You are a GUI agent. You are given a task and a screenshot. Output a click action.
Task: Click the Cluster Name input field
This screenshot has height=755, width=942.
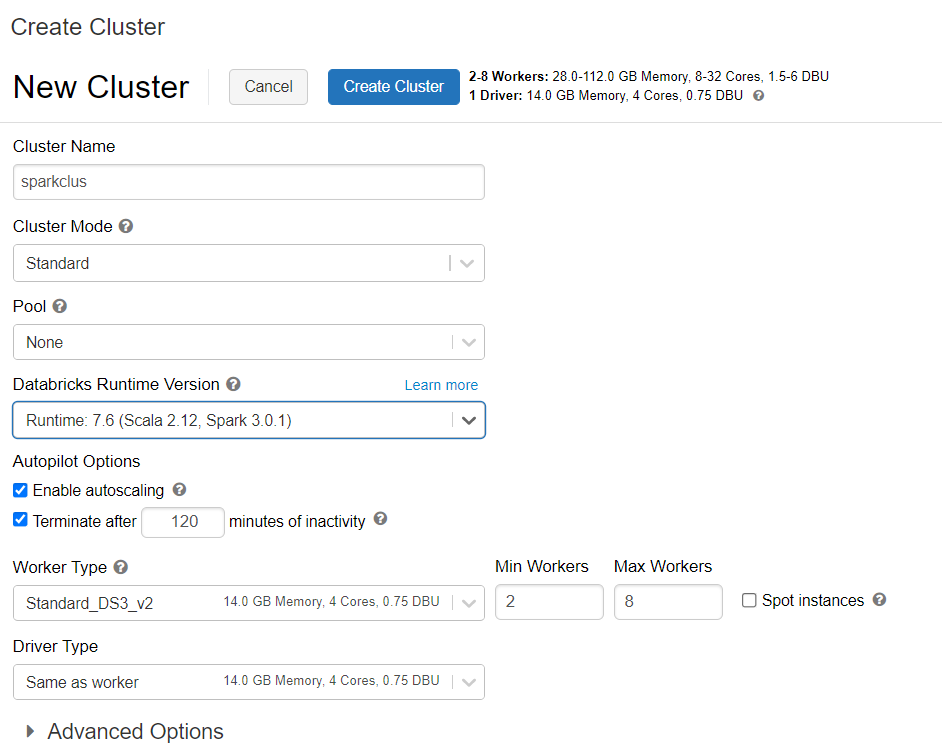tap(249, 182)
